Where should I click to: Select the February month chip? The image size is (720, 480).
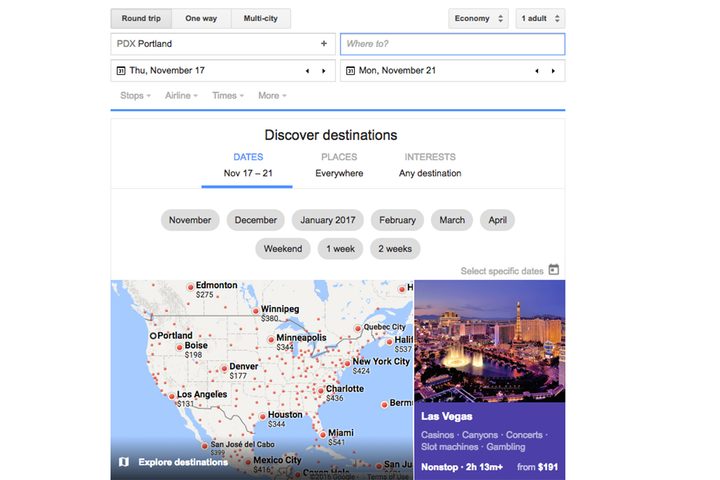click(398, 220)
